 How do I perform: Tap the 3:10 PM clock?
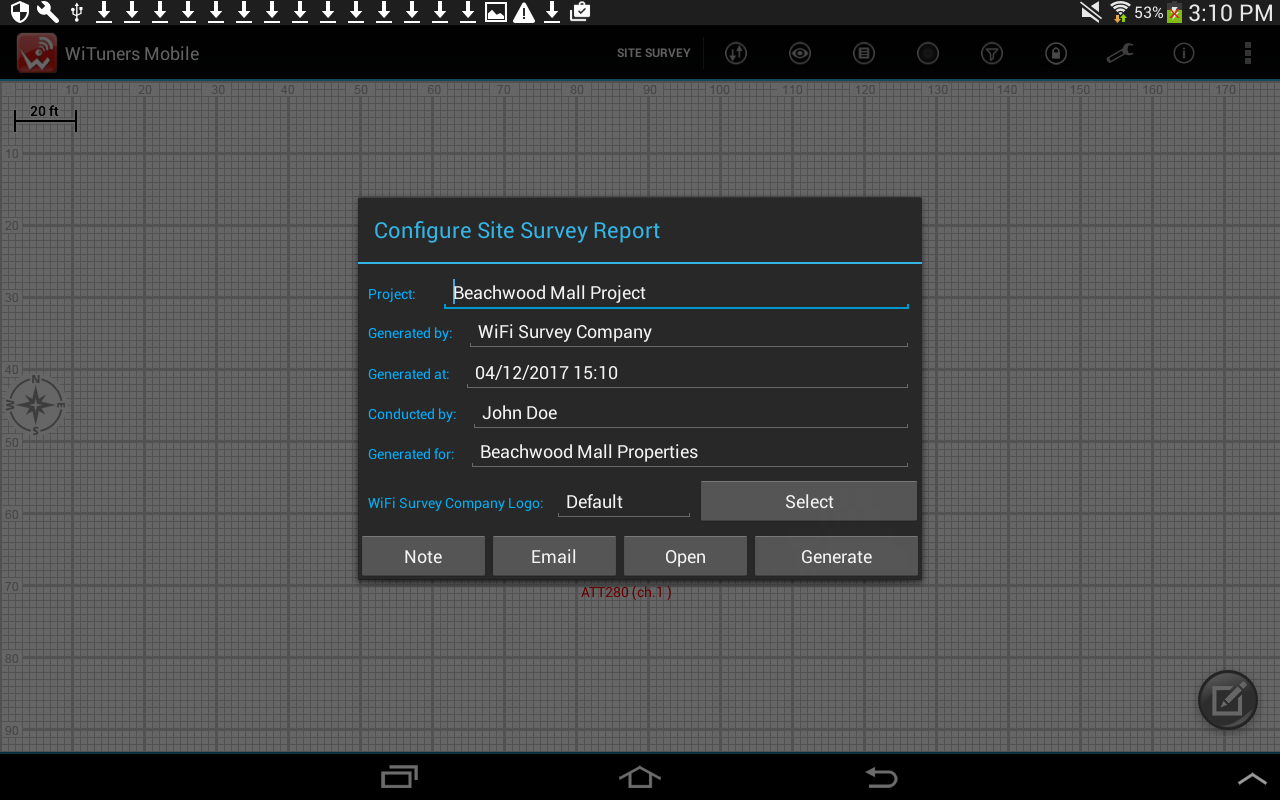pos(1230,13)
